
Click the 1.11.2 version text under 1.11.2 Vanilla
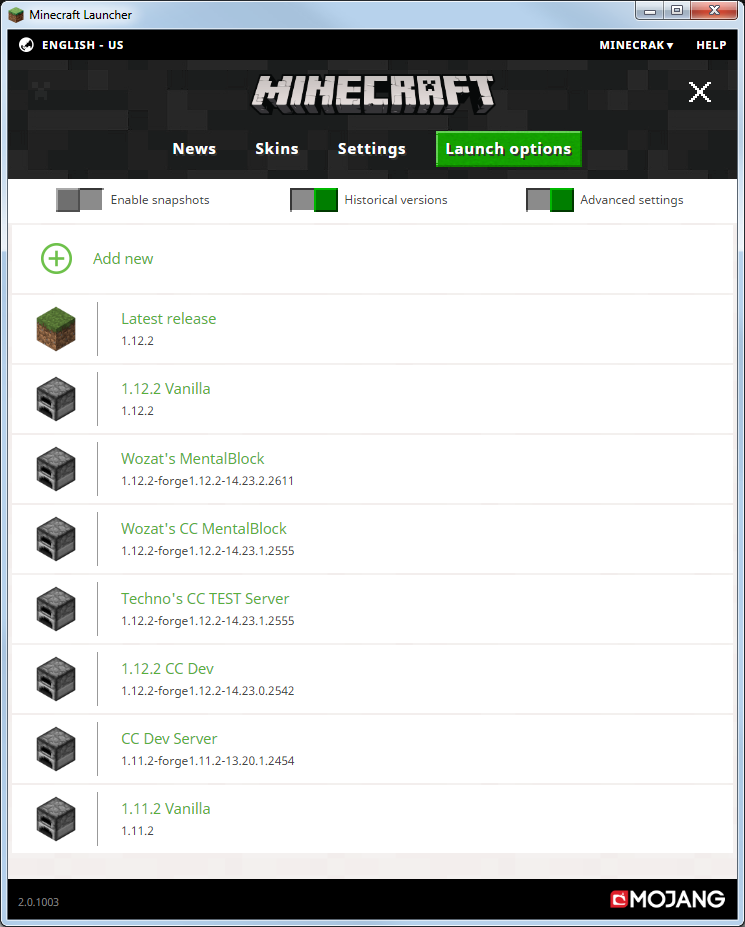click(x=137, y=831)
